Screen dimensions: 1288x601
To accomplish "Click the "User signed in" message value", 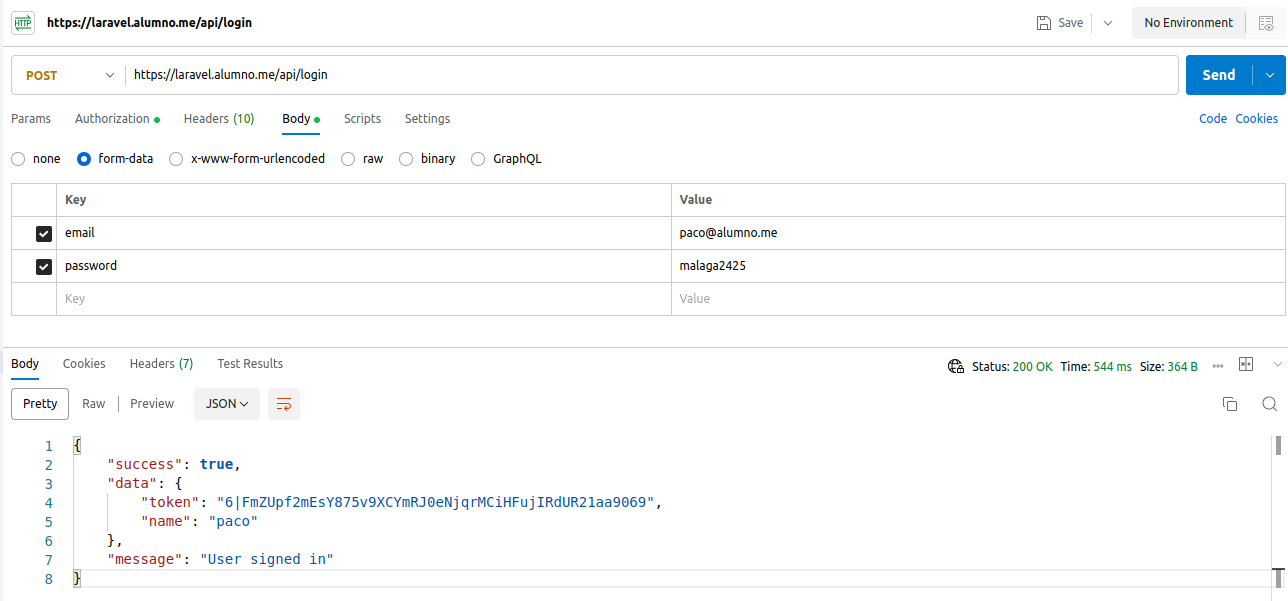I will pyautogui.click(x=266, y=559).
